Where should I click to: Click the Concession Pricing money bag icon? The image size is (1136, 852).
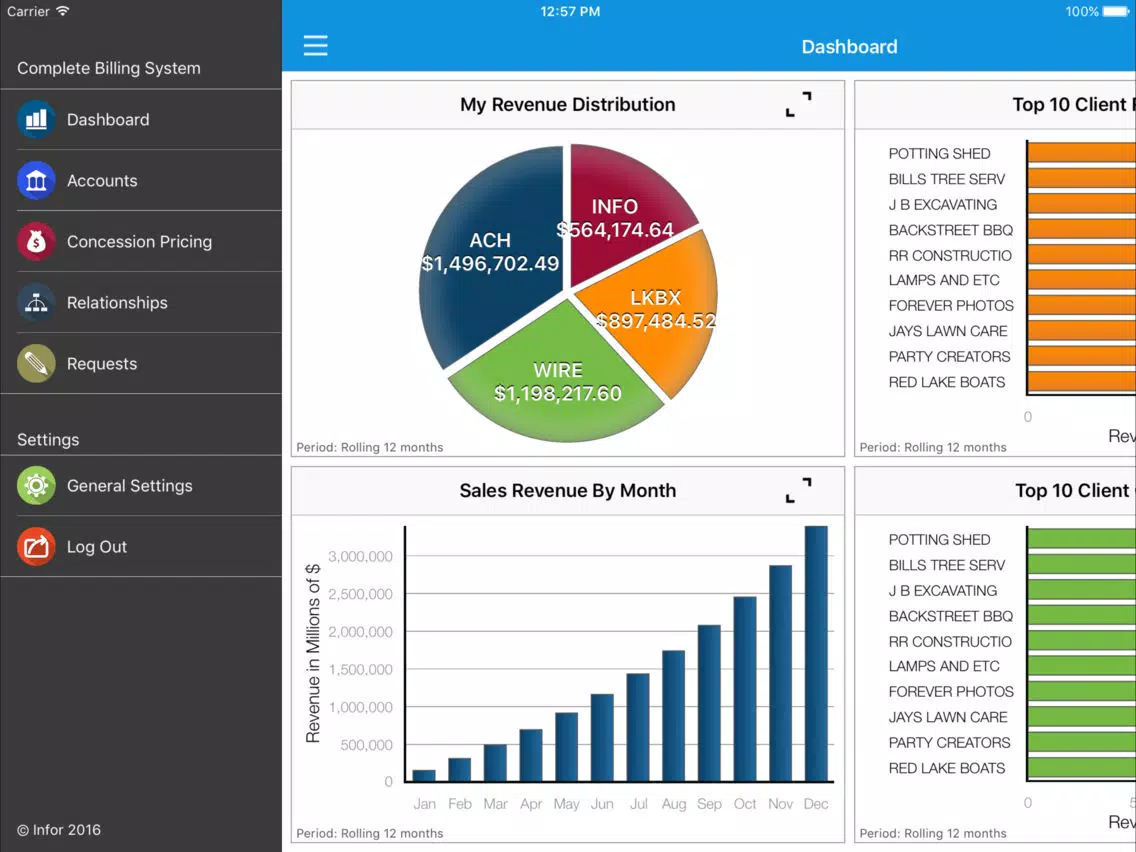35,241
